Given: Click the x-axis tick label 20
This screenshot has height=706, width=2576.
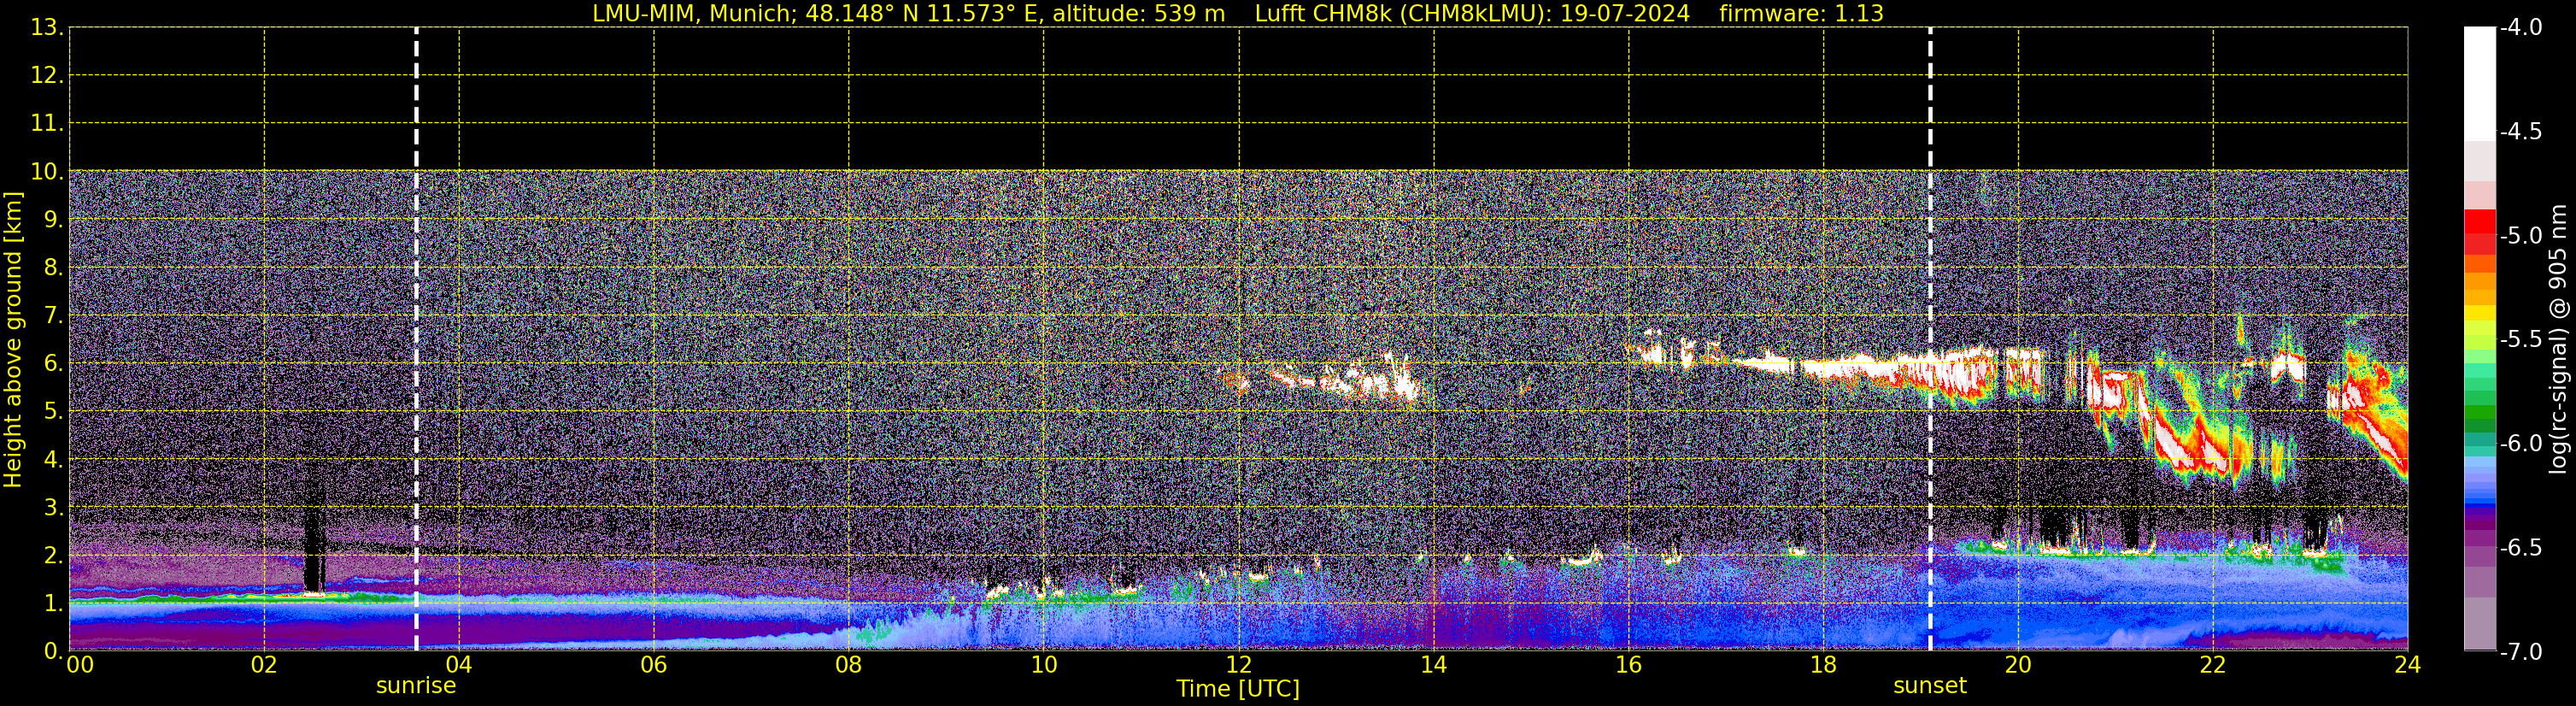Looking at the screenshot, I should (x=2018, y=666).
